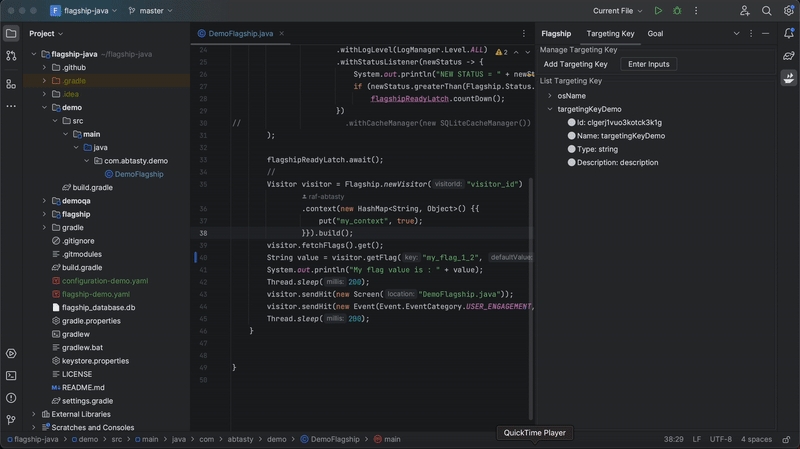
Task: Click the Search Everywhere magnifier icon
Action: (x=766, y=11)
